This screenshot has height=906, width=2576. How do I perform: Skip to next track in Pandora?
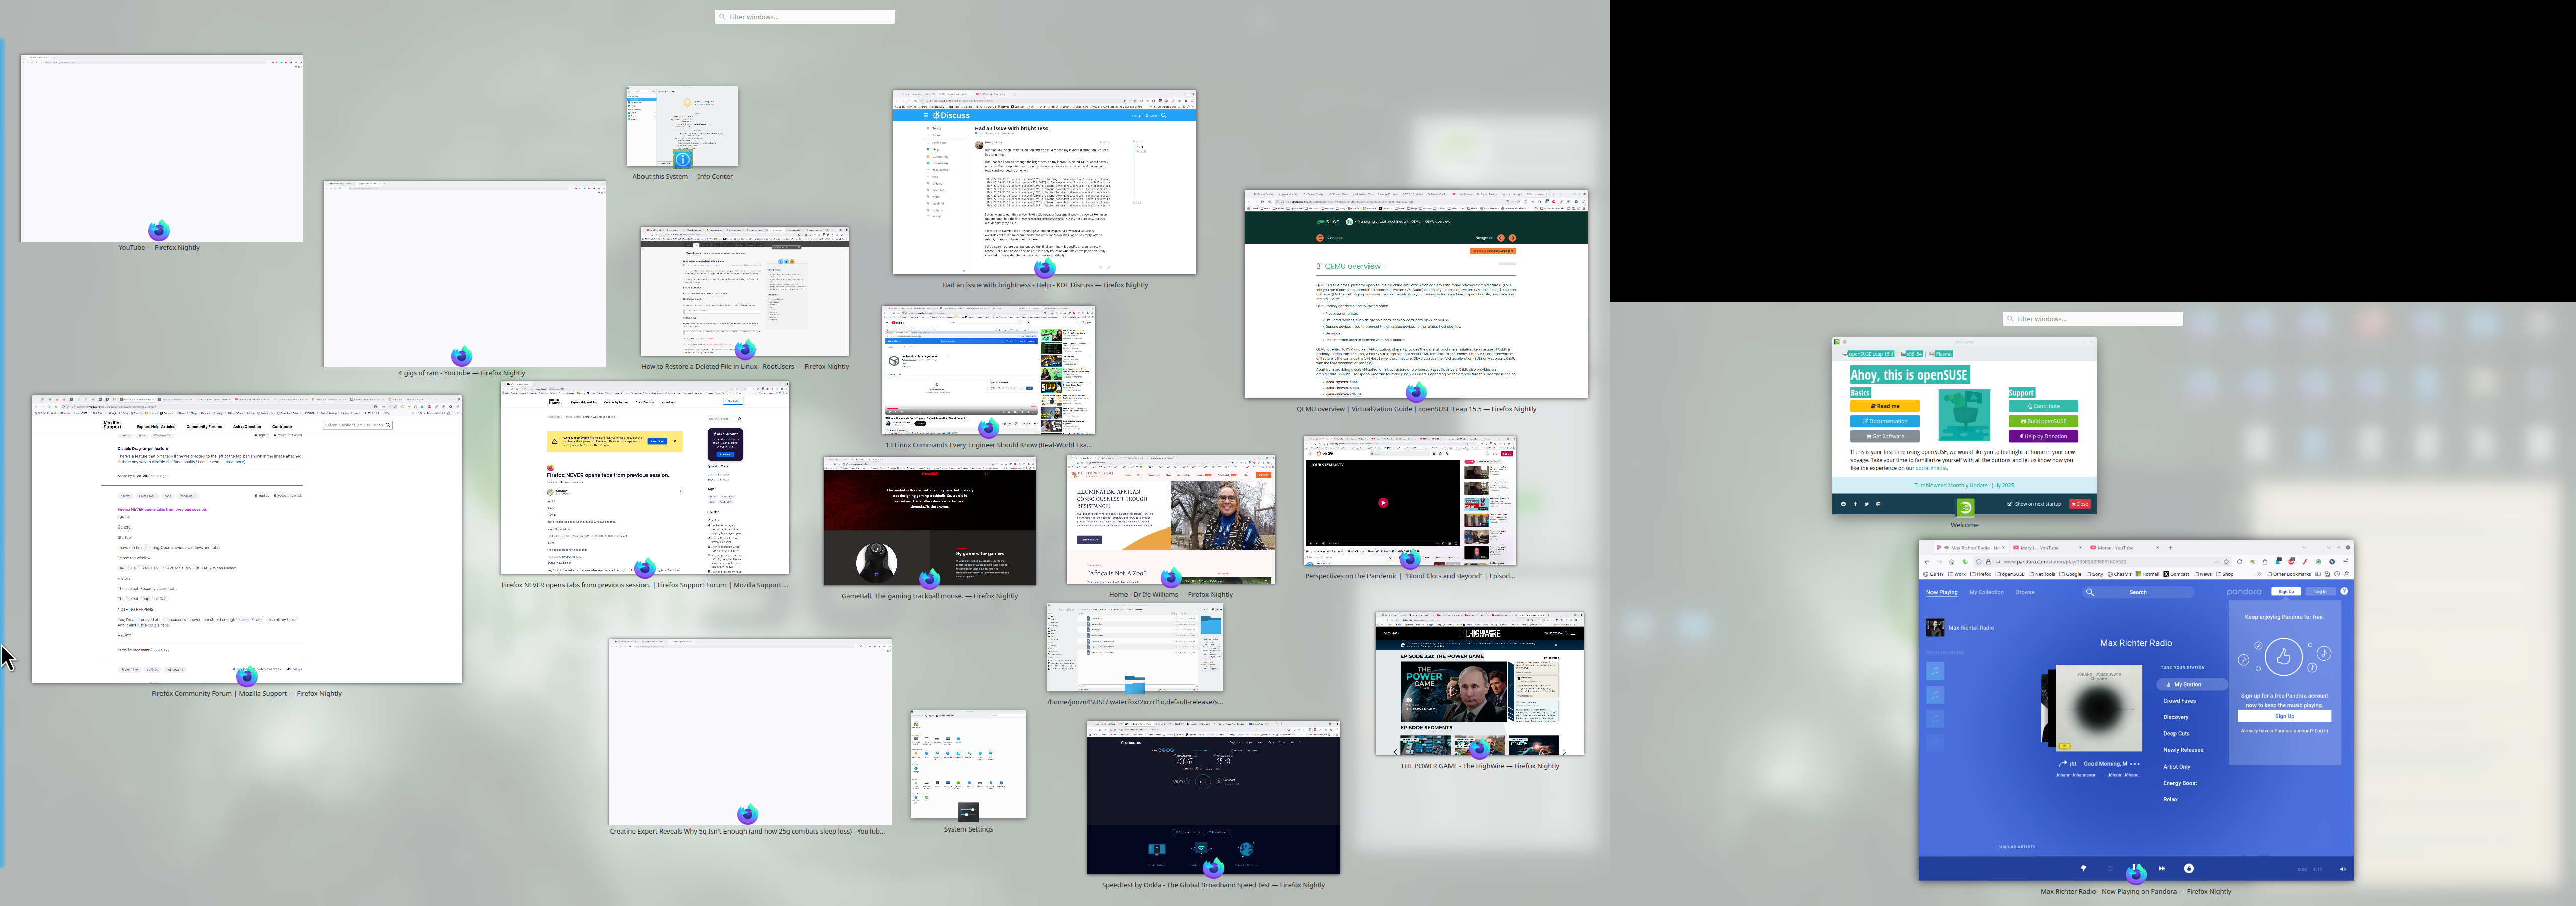2162,868
